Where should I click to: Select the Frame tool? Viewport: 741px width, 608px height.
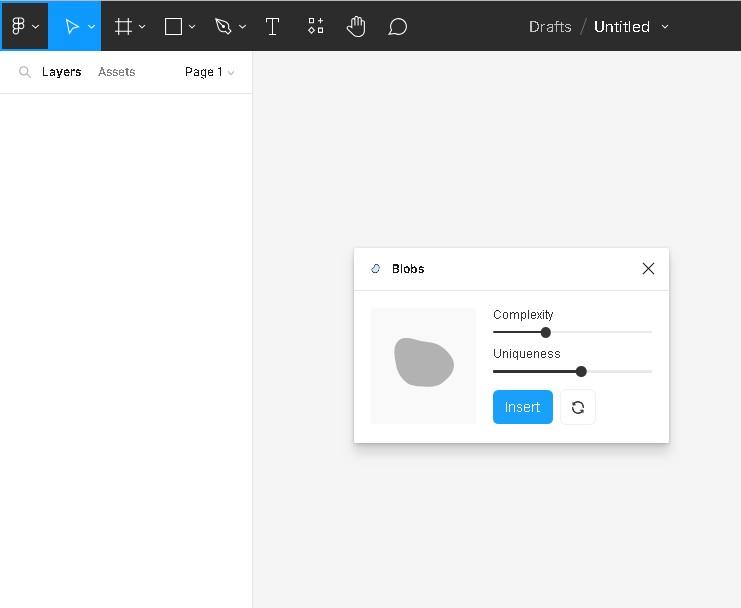pyautogui.click(x=124, y=27)
